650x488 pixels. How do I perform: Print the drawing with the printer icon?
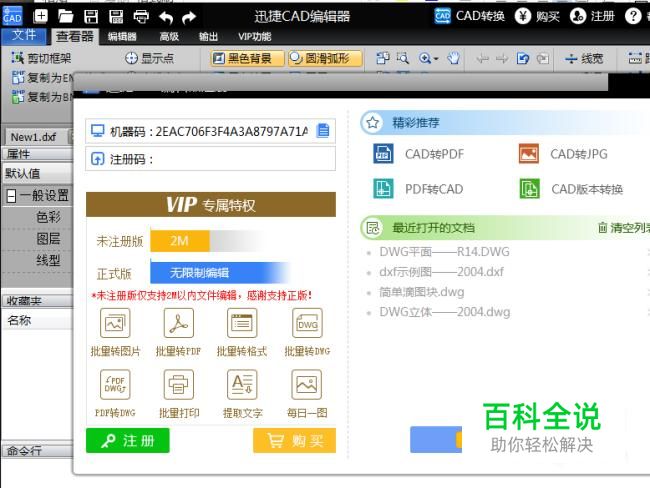141,17
